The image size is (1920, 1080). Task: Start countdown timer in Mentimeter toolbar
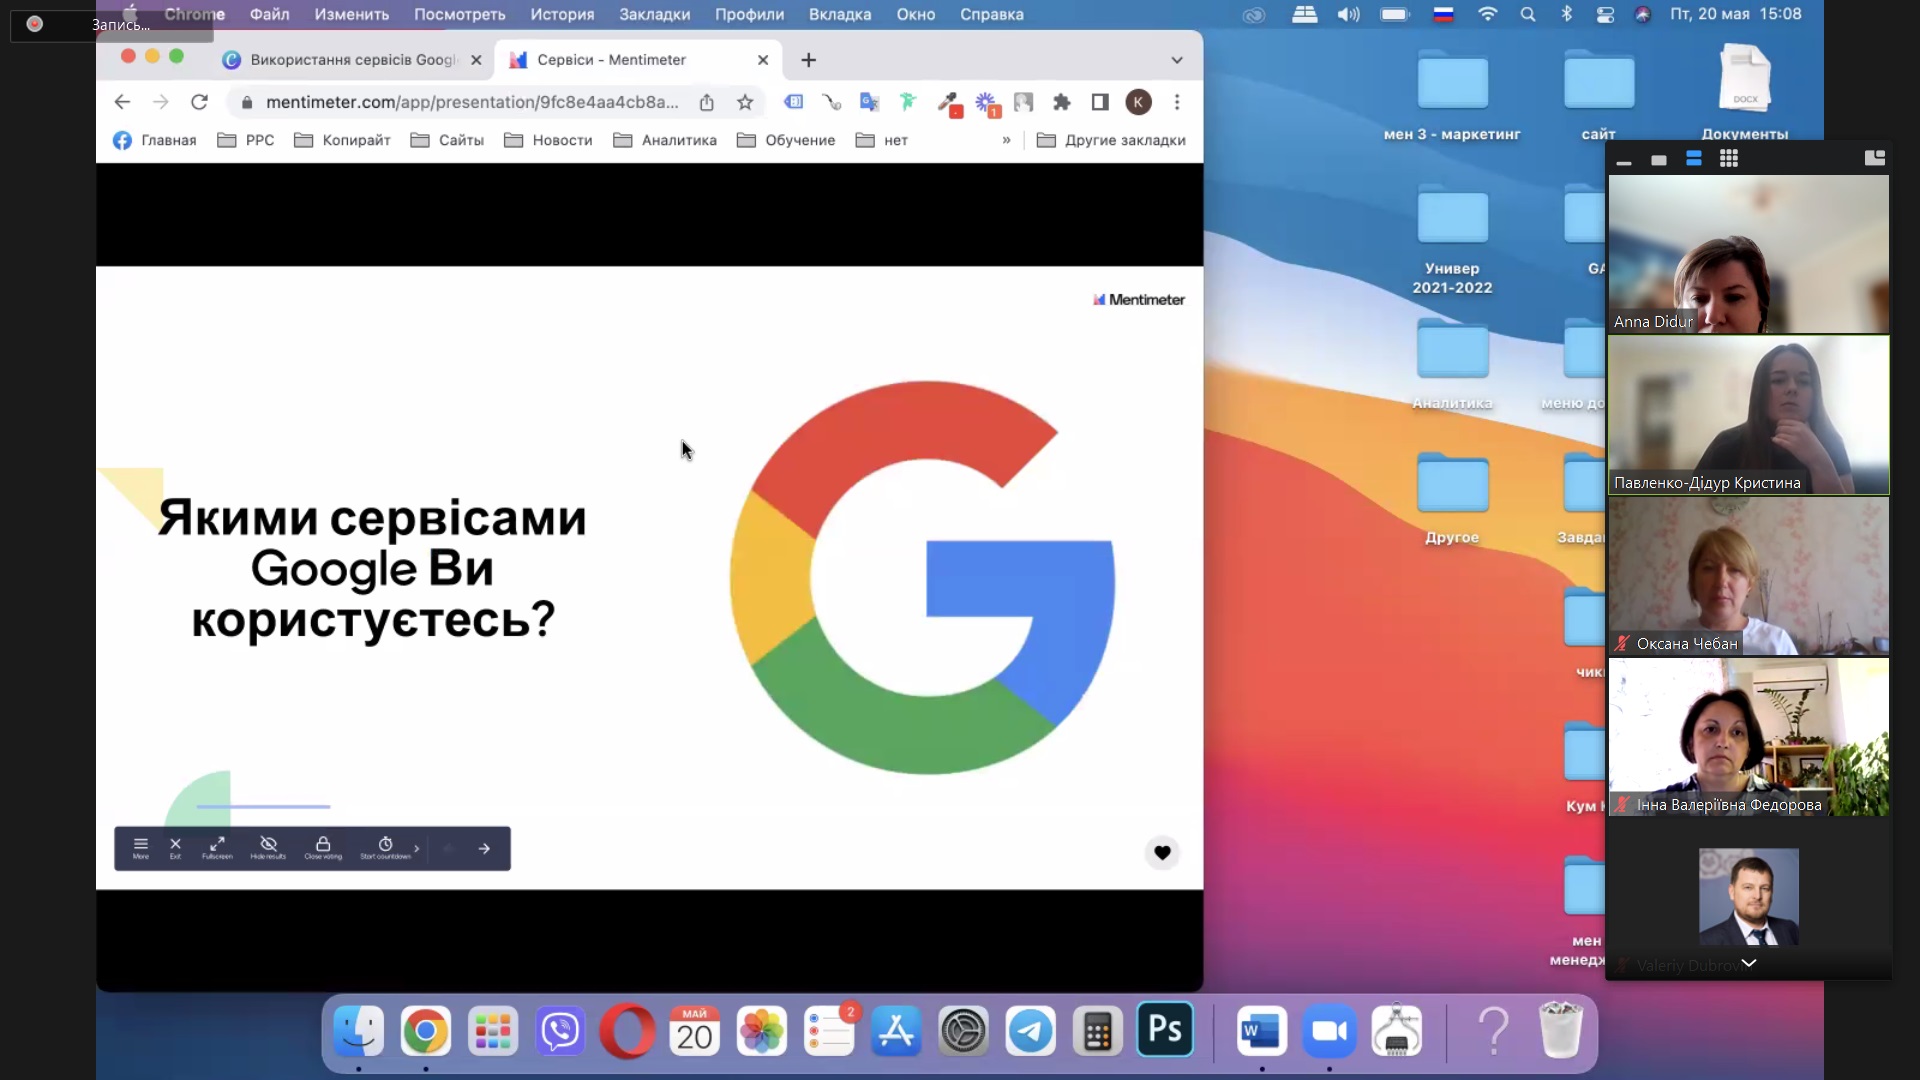point(385,847)
